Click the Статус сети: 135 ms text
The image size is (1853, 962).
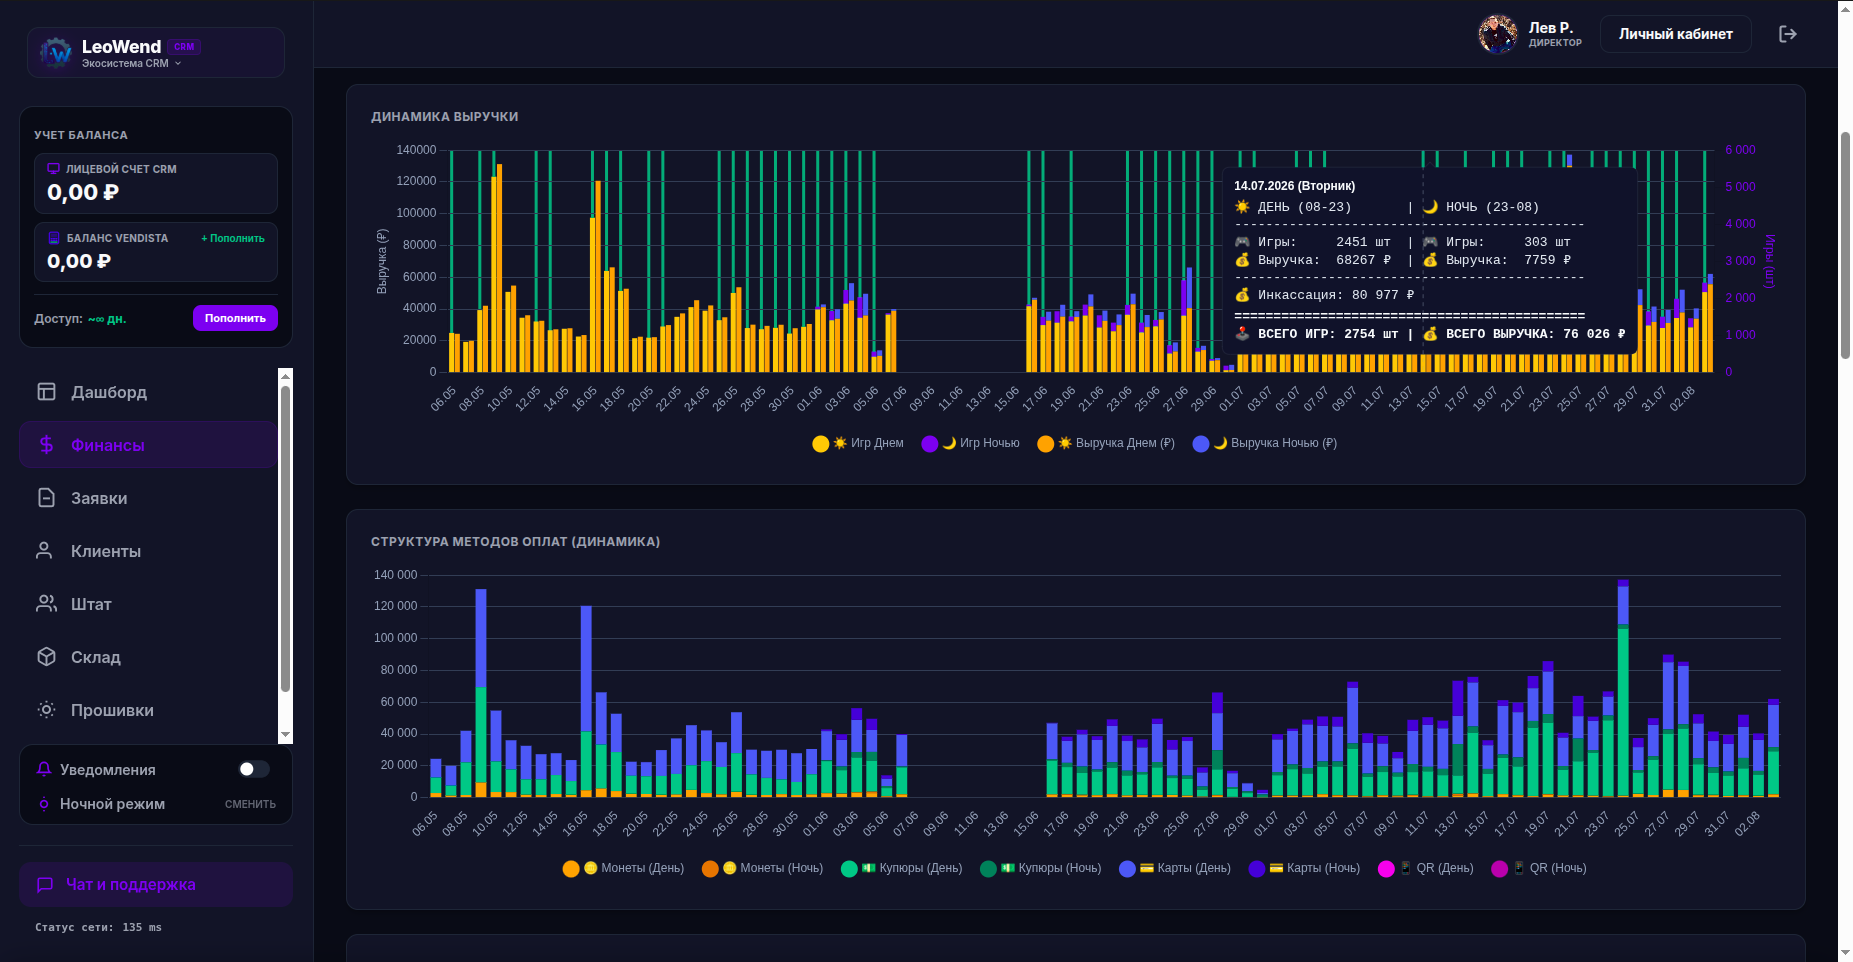pos(98,928)
